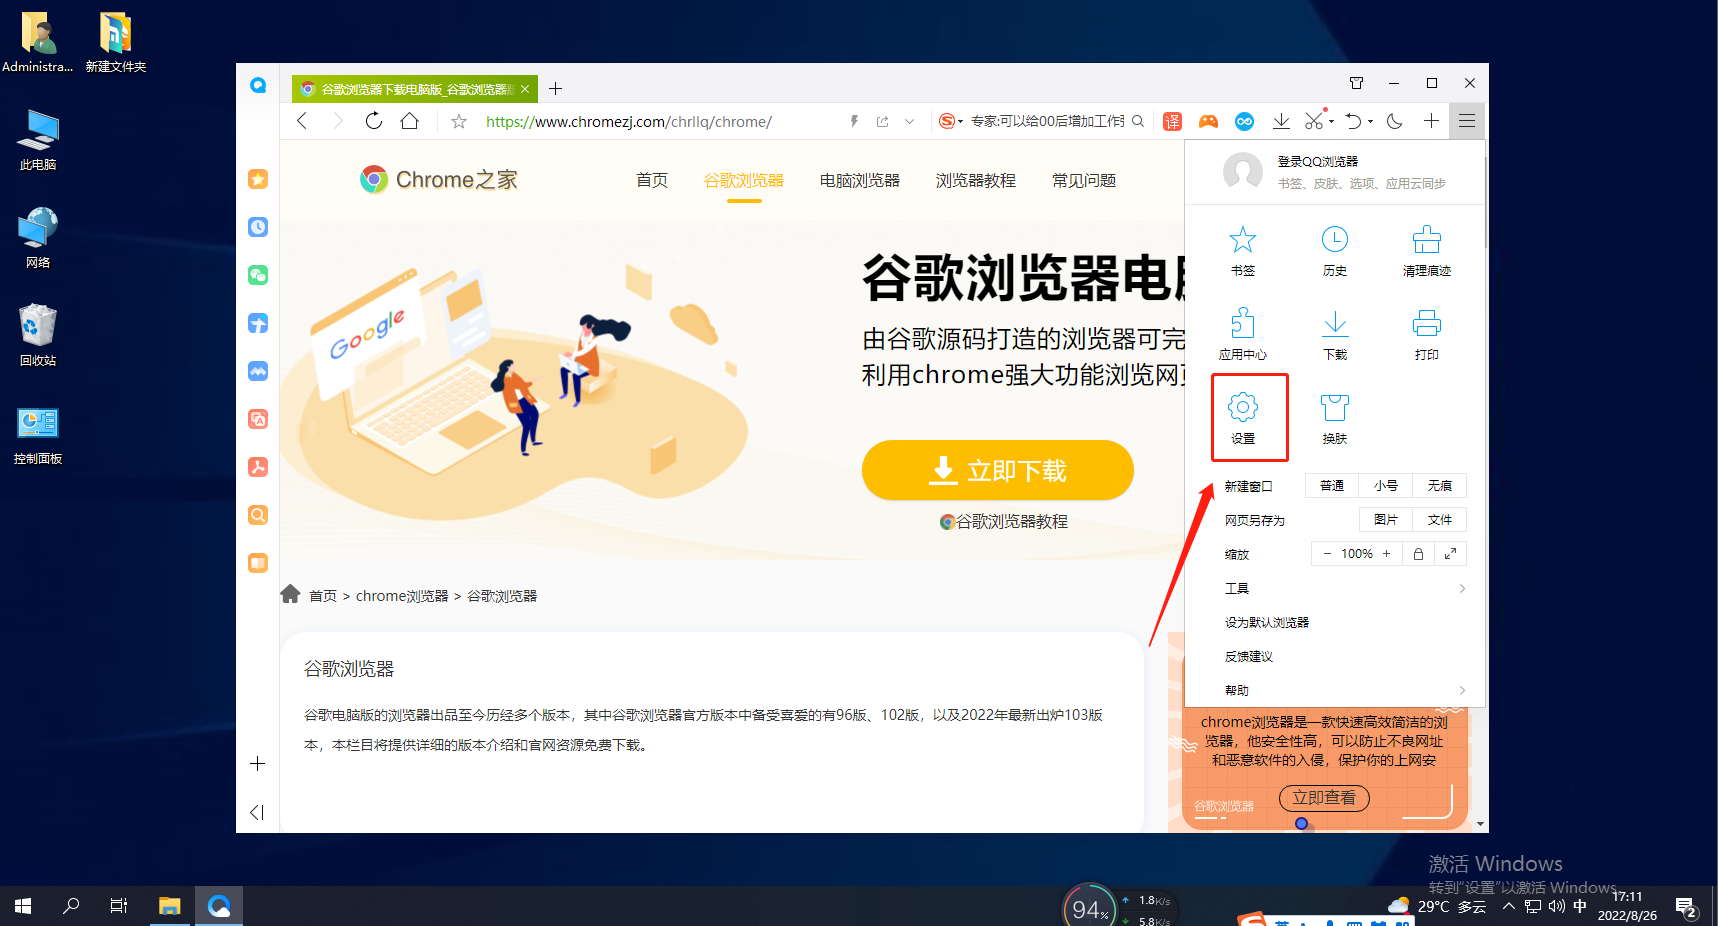The width and height of the screenshot is (1718, 926).
Task: Select 设为默认浏览器 menu entry
Action: (1267, 622)
